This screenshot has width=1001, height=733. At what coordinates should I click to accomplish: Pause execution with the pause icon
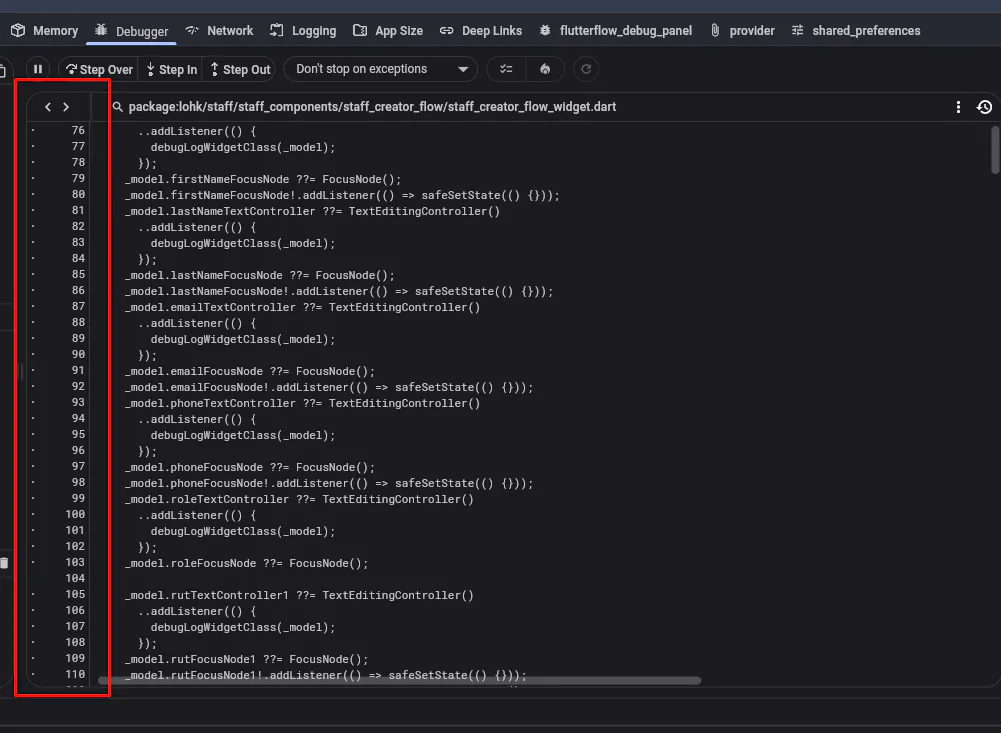tap(38, 69)
